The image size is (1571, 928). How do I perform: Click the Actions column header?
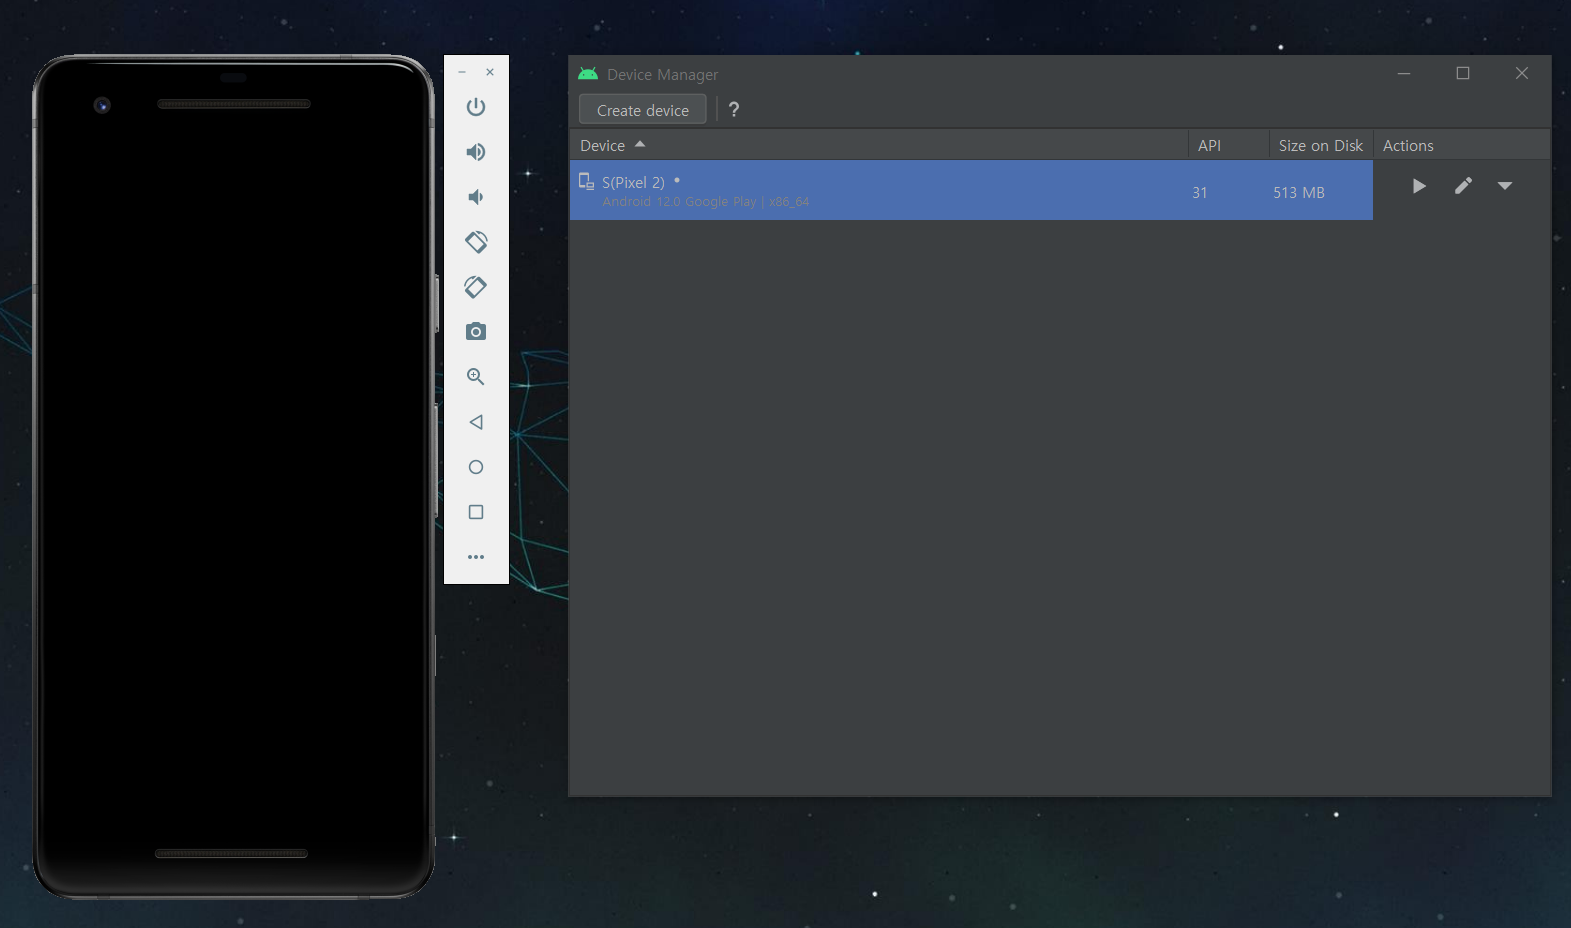[x=1462, y=145]
